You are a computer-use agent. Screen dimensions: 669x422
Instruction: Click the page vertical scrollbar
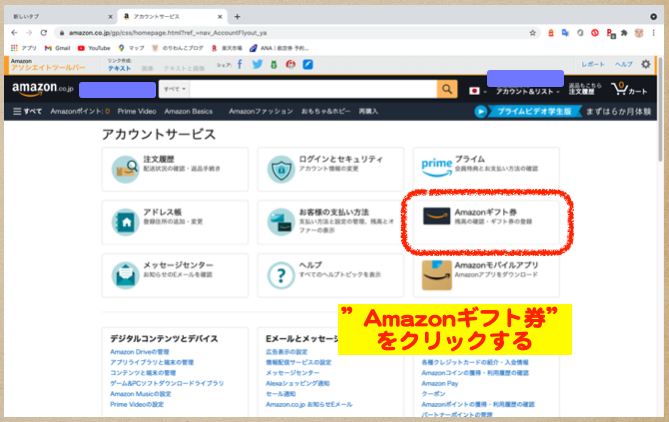tap(660, 111)
